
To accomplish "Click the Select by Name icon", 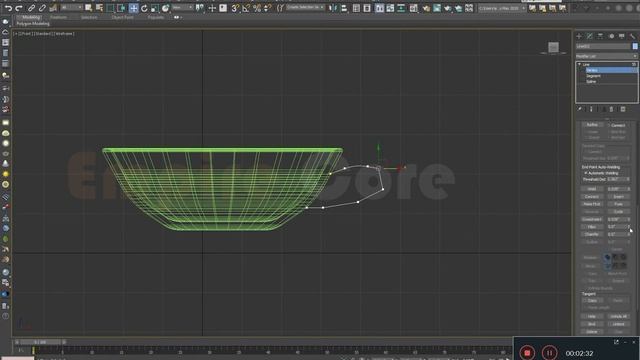I will (x=99, y=8).
